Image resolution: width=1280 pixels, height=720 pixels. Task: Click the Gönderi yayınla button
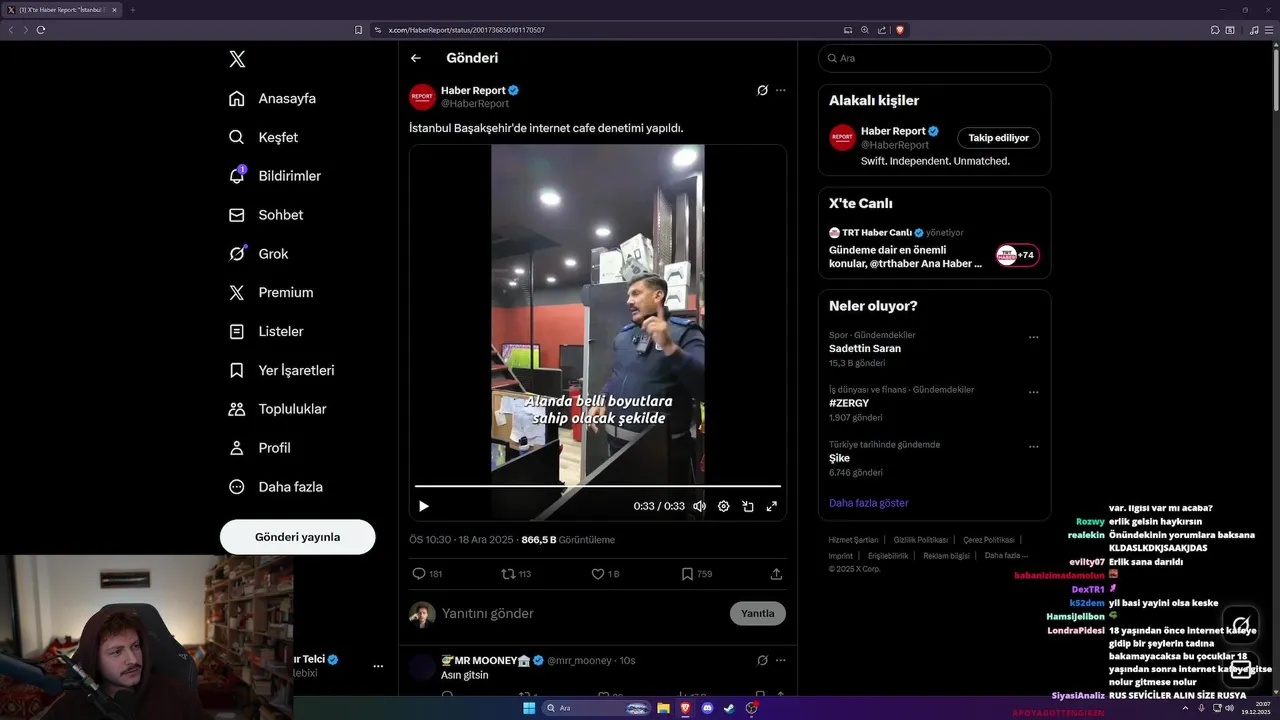[298, 537]
